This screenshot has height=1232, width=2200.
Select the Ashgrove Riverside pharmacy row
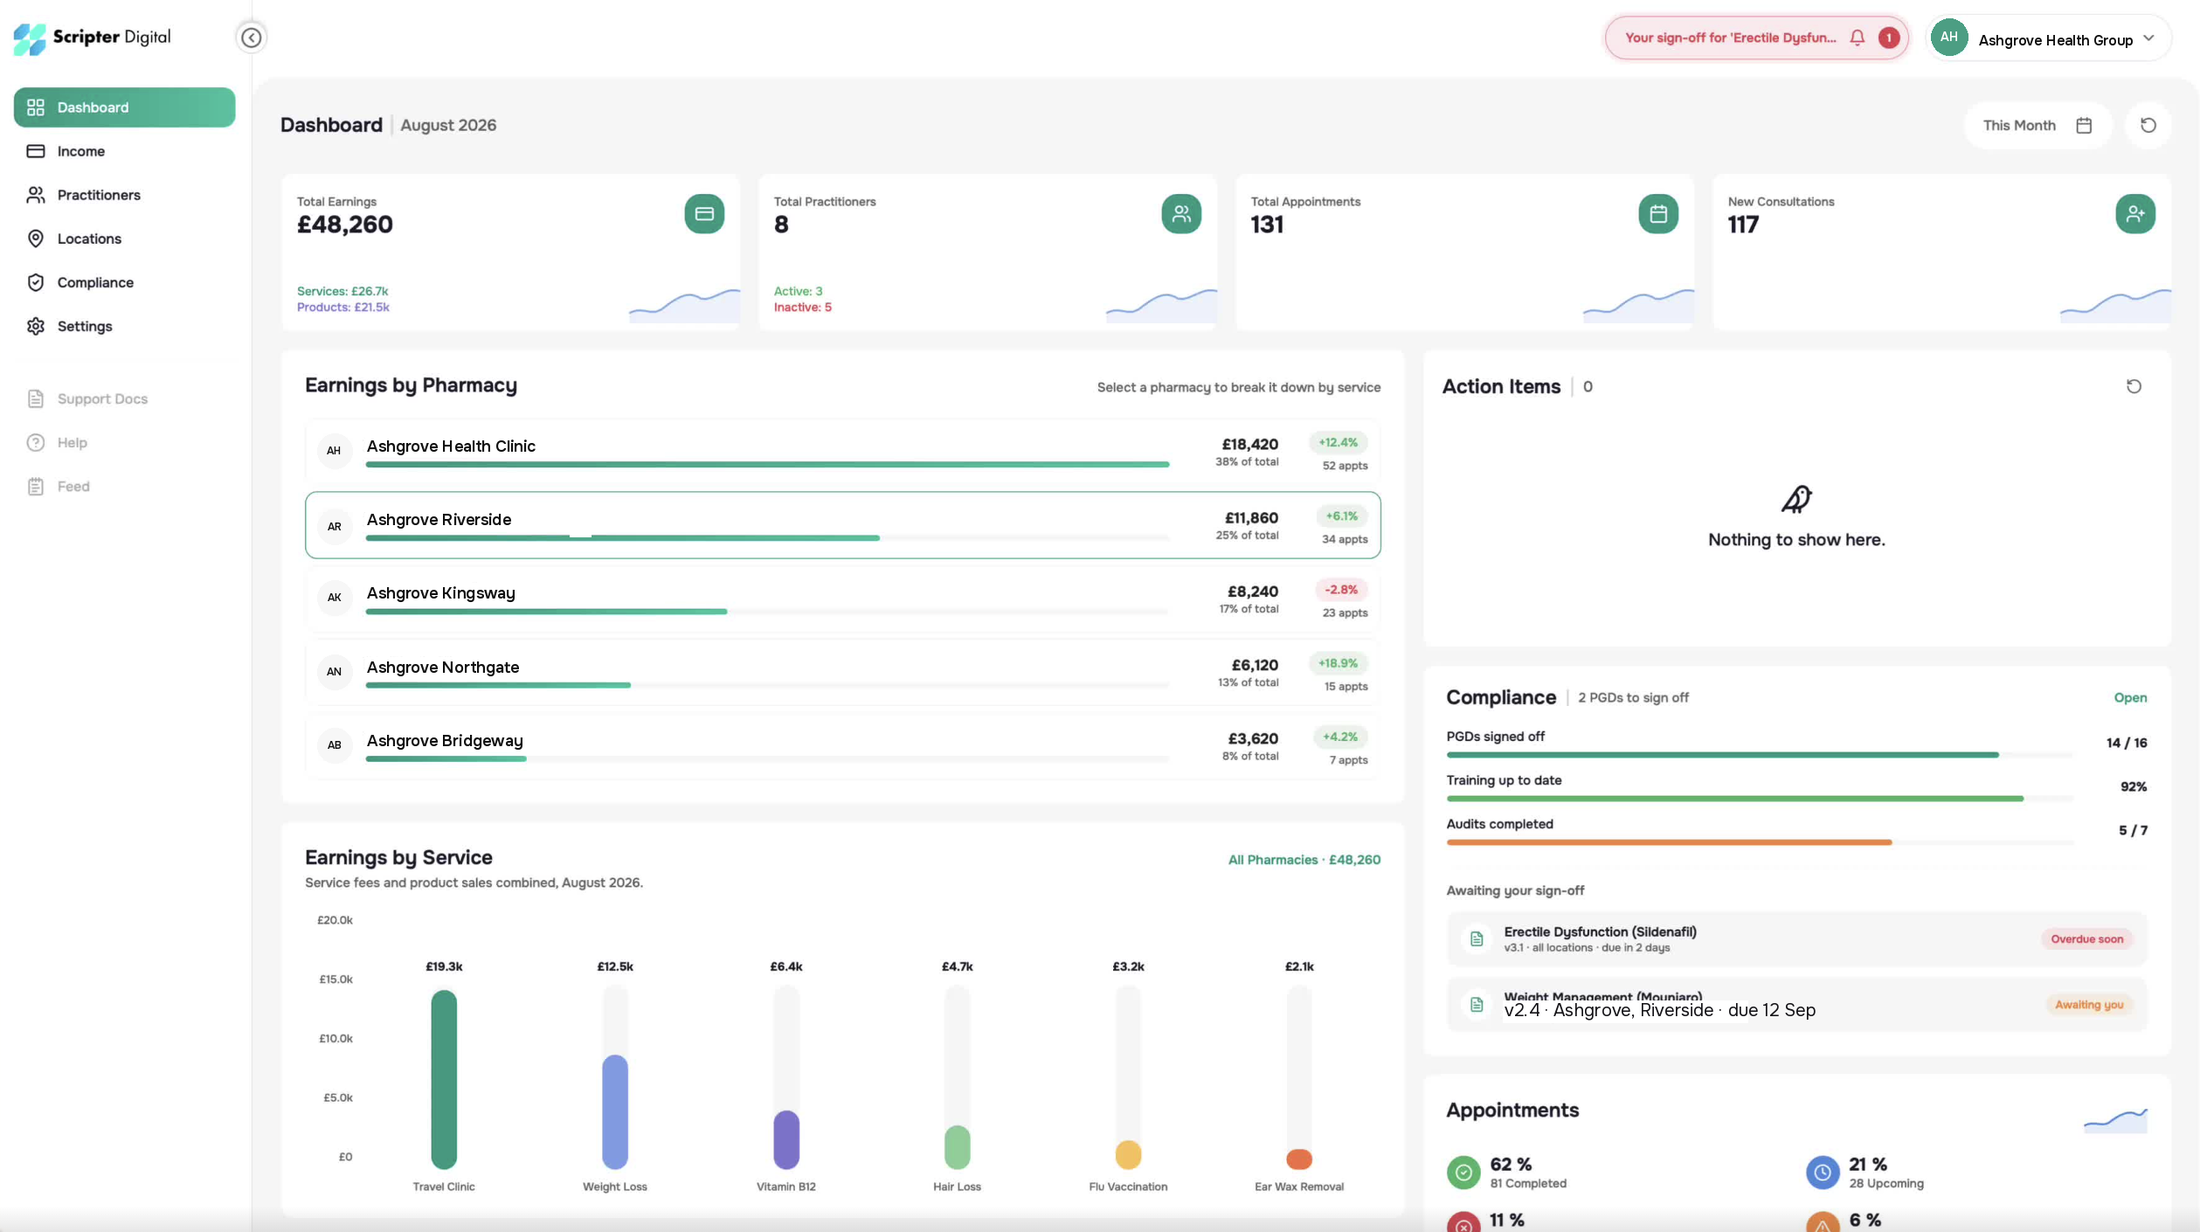842,525
